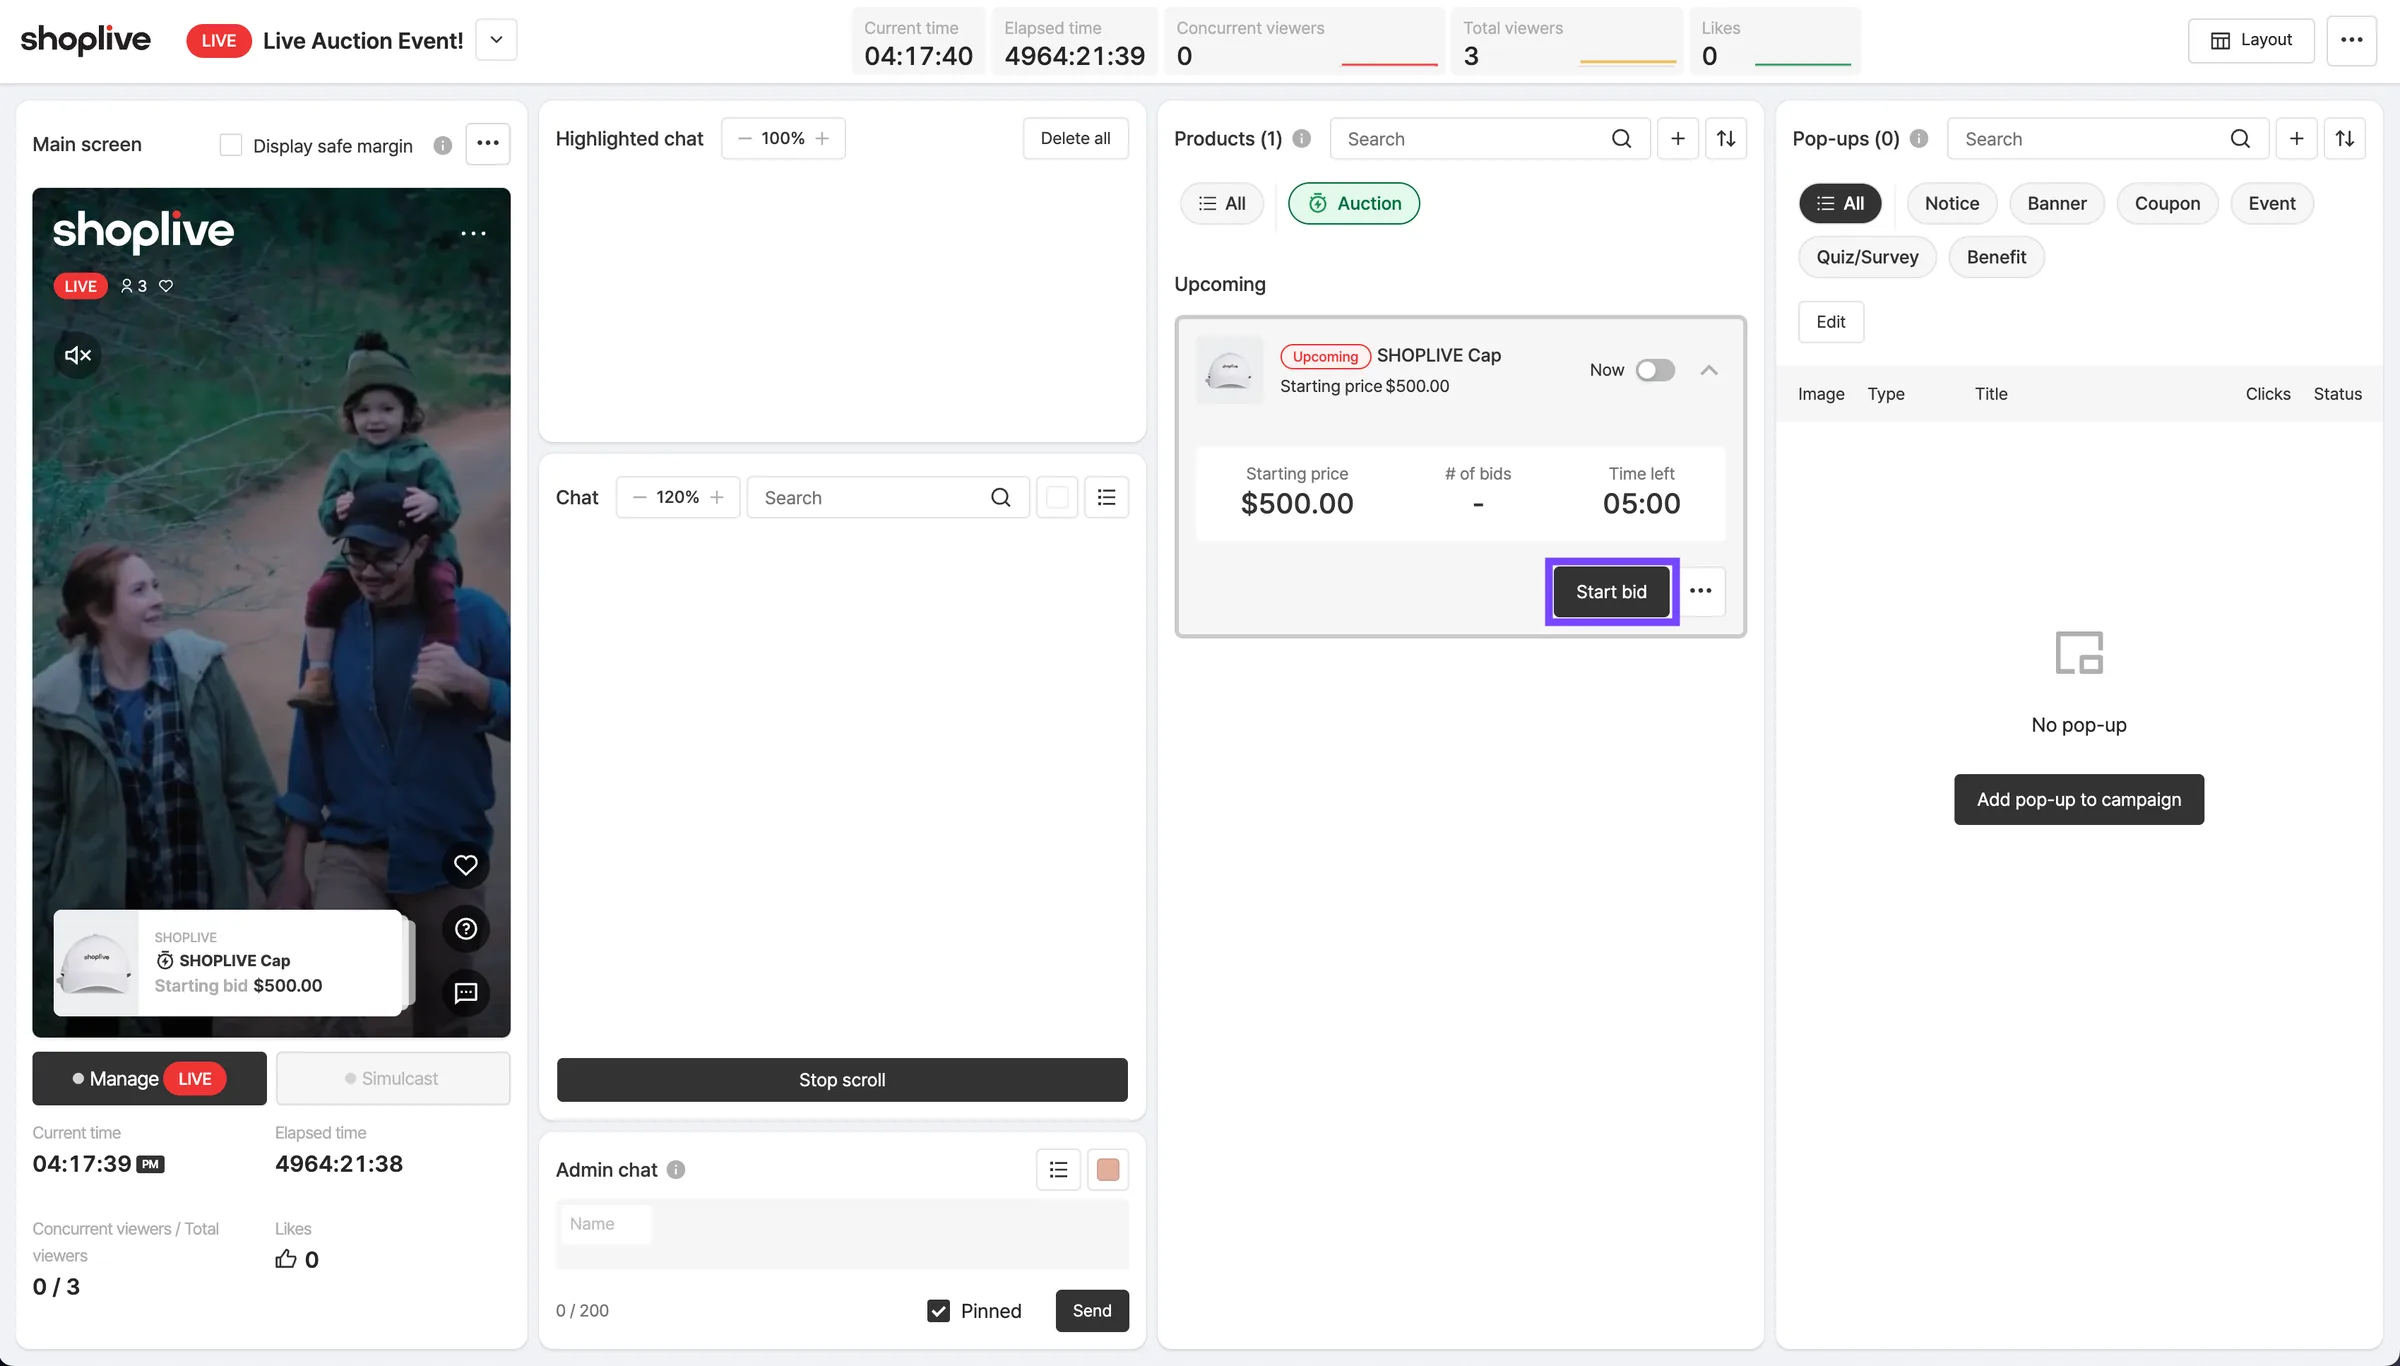Open more options next to Start bid
The width and height of the screenshot is (2400, 1366).
1700,591
